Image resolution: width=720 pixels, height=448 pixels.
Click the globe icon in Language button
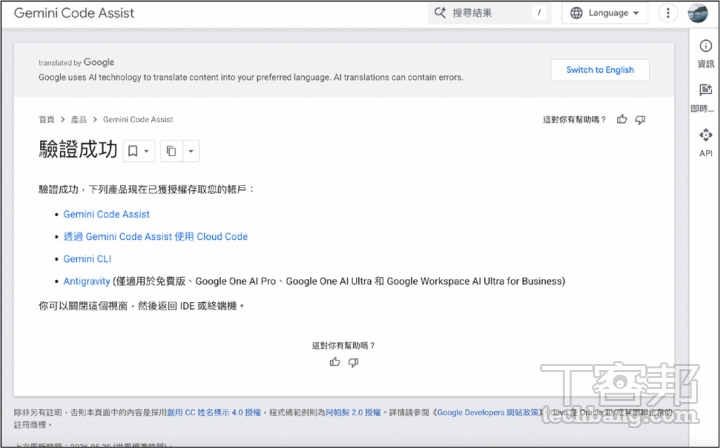point(576,13)
